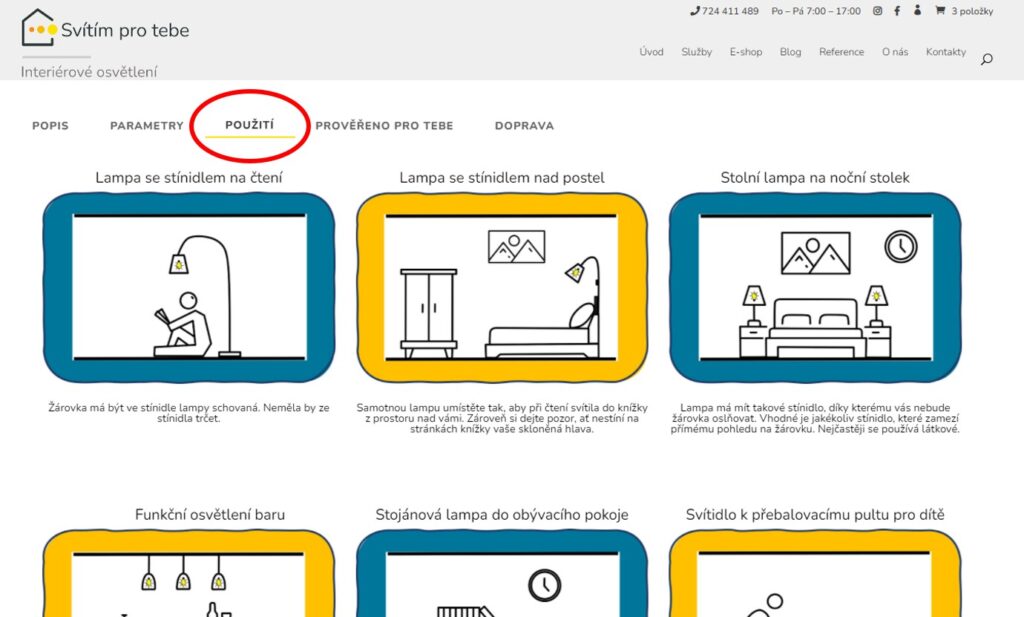Click the phone number 724 411 489
This screenshot has width=1024, height=617.
click(x=724, y=11)
